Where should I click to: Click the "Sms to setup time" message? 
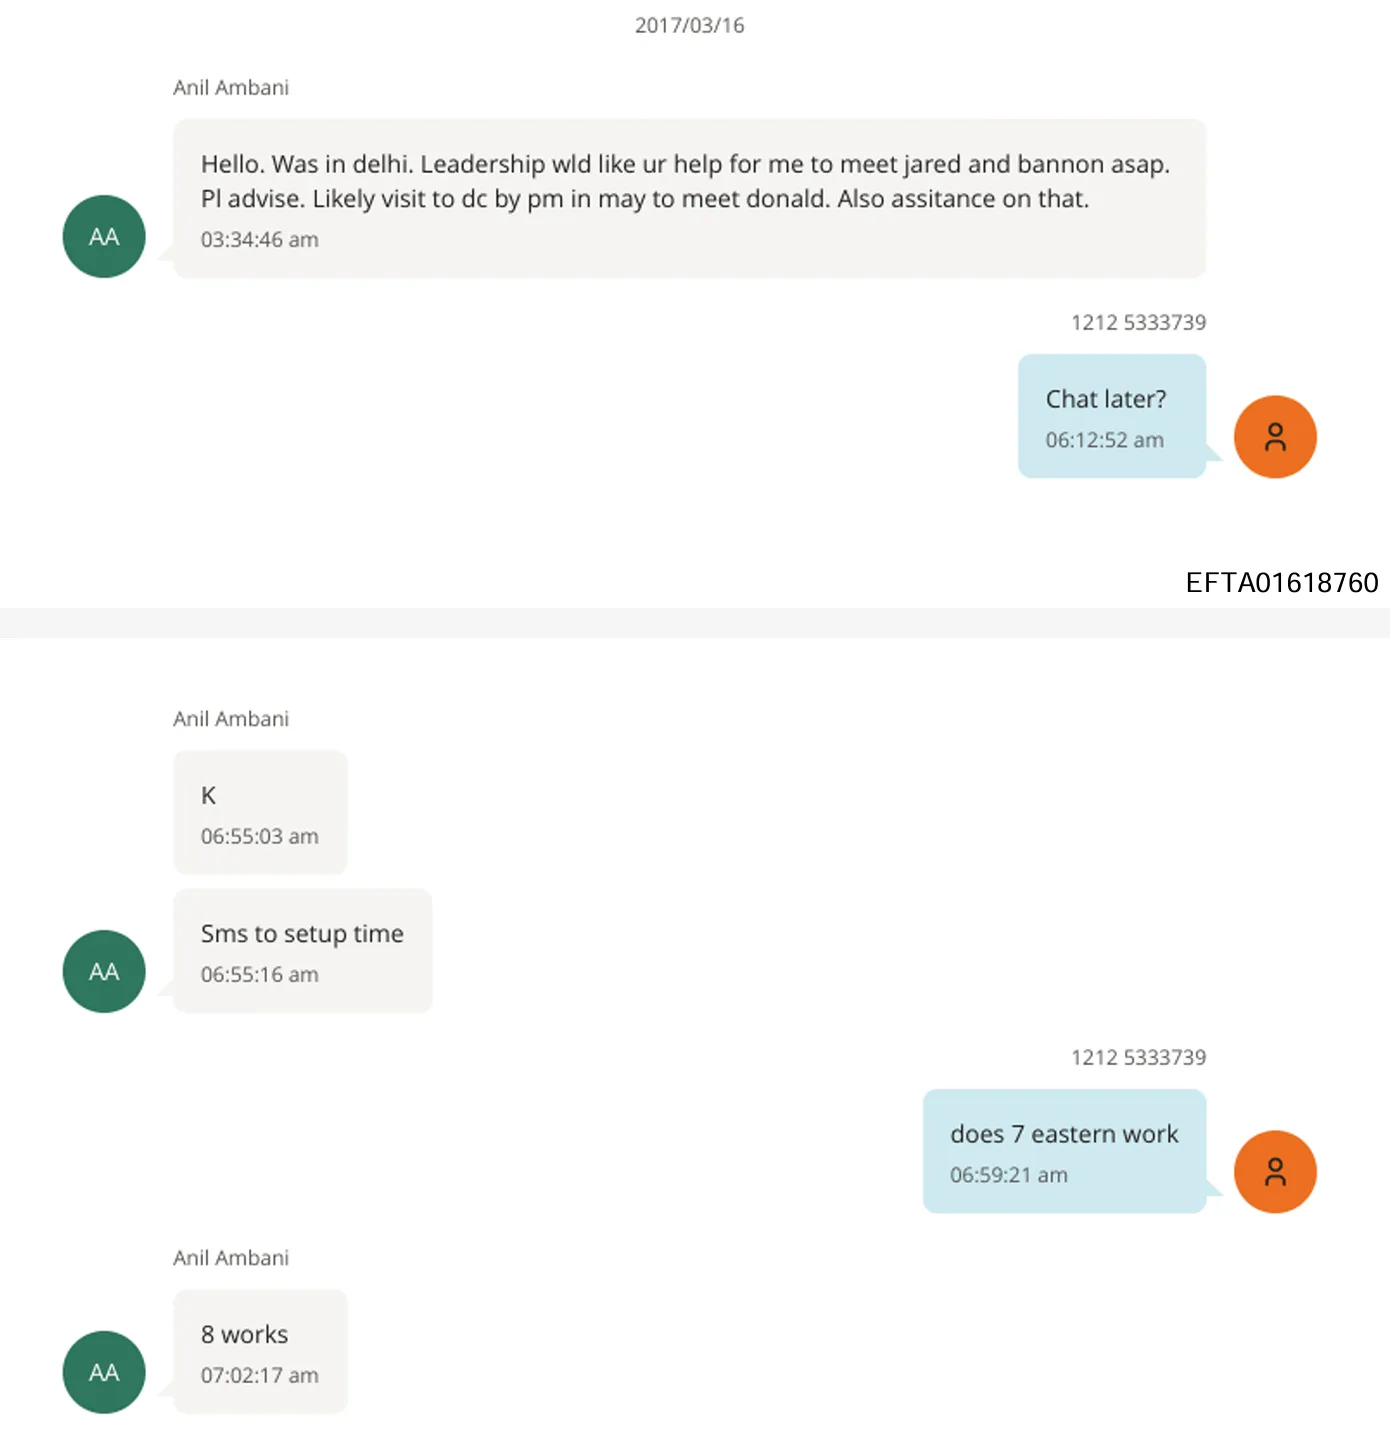[302, 934]
